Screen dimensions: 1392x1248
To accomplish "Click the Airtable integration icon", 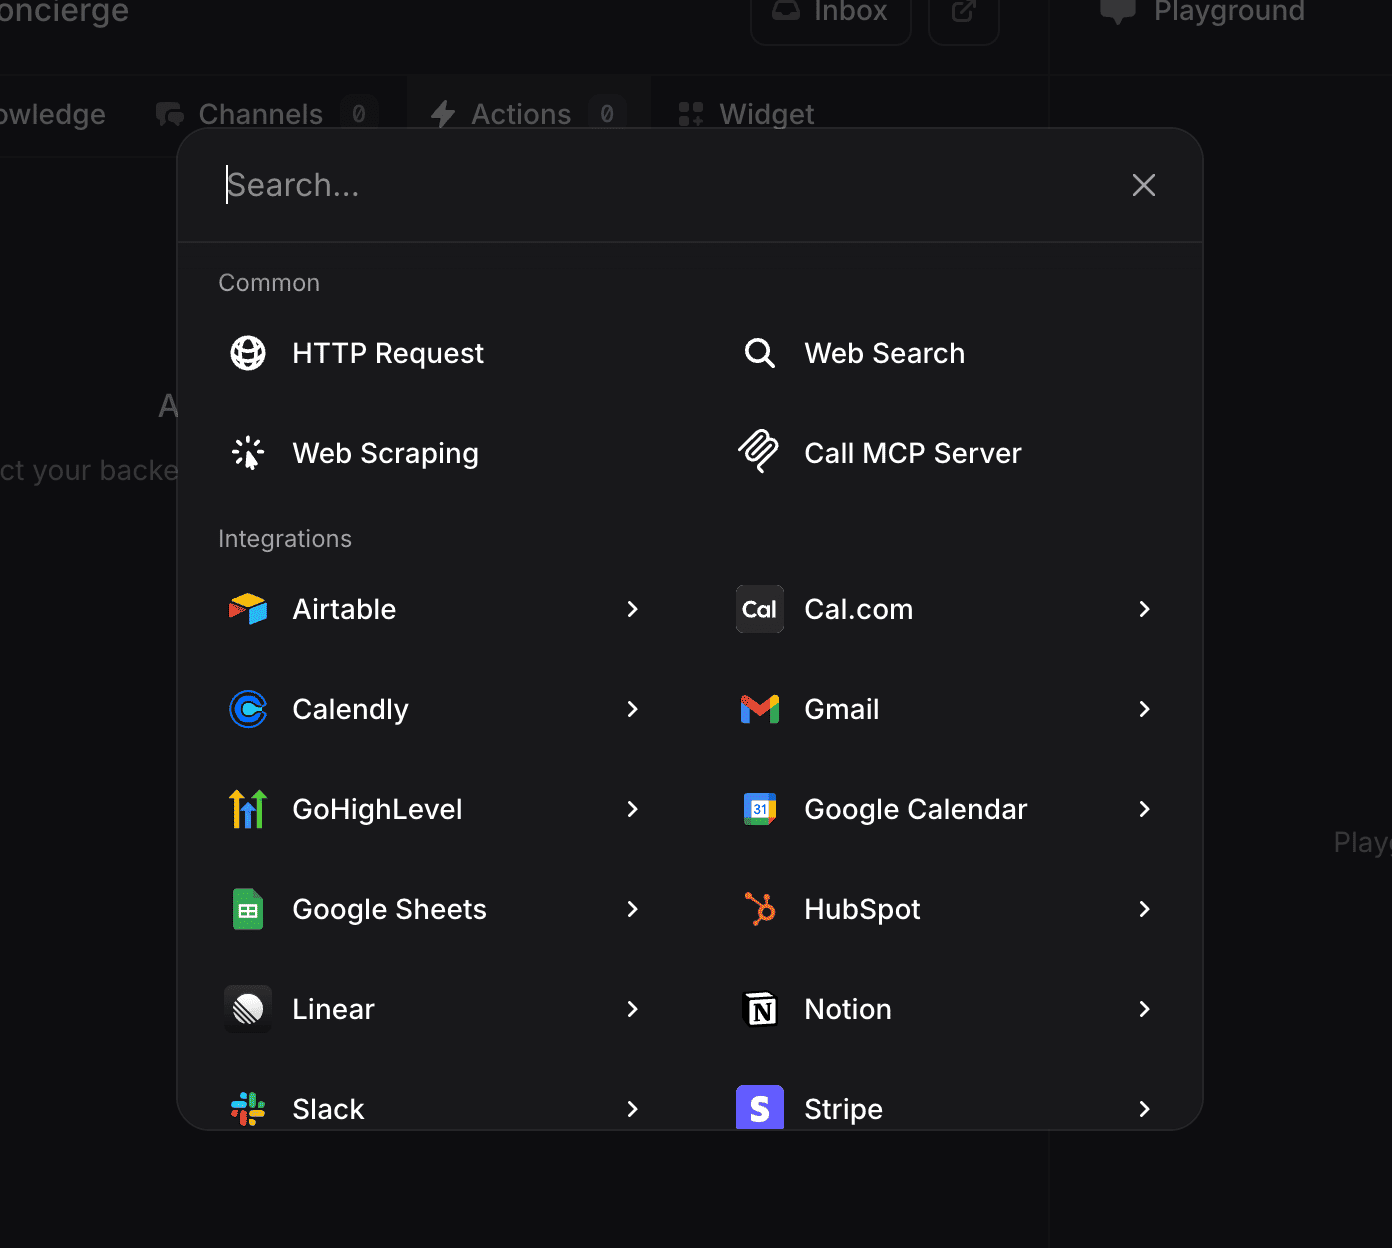I will click(x=247, y=609).
